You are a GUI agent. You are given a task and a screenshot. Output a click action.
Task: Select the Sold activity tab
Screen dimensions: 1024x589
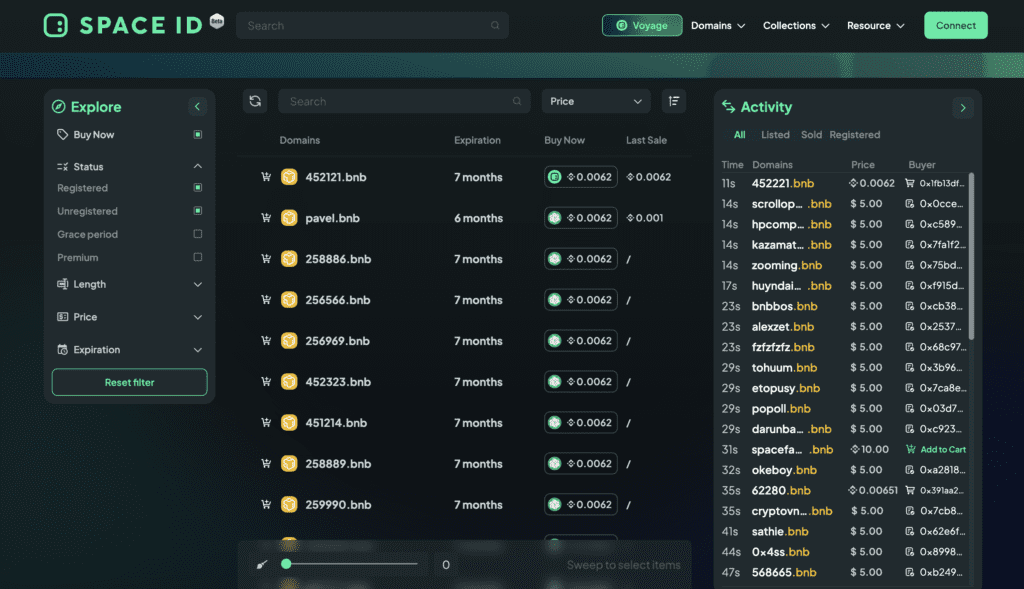pos(811,135)
